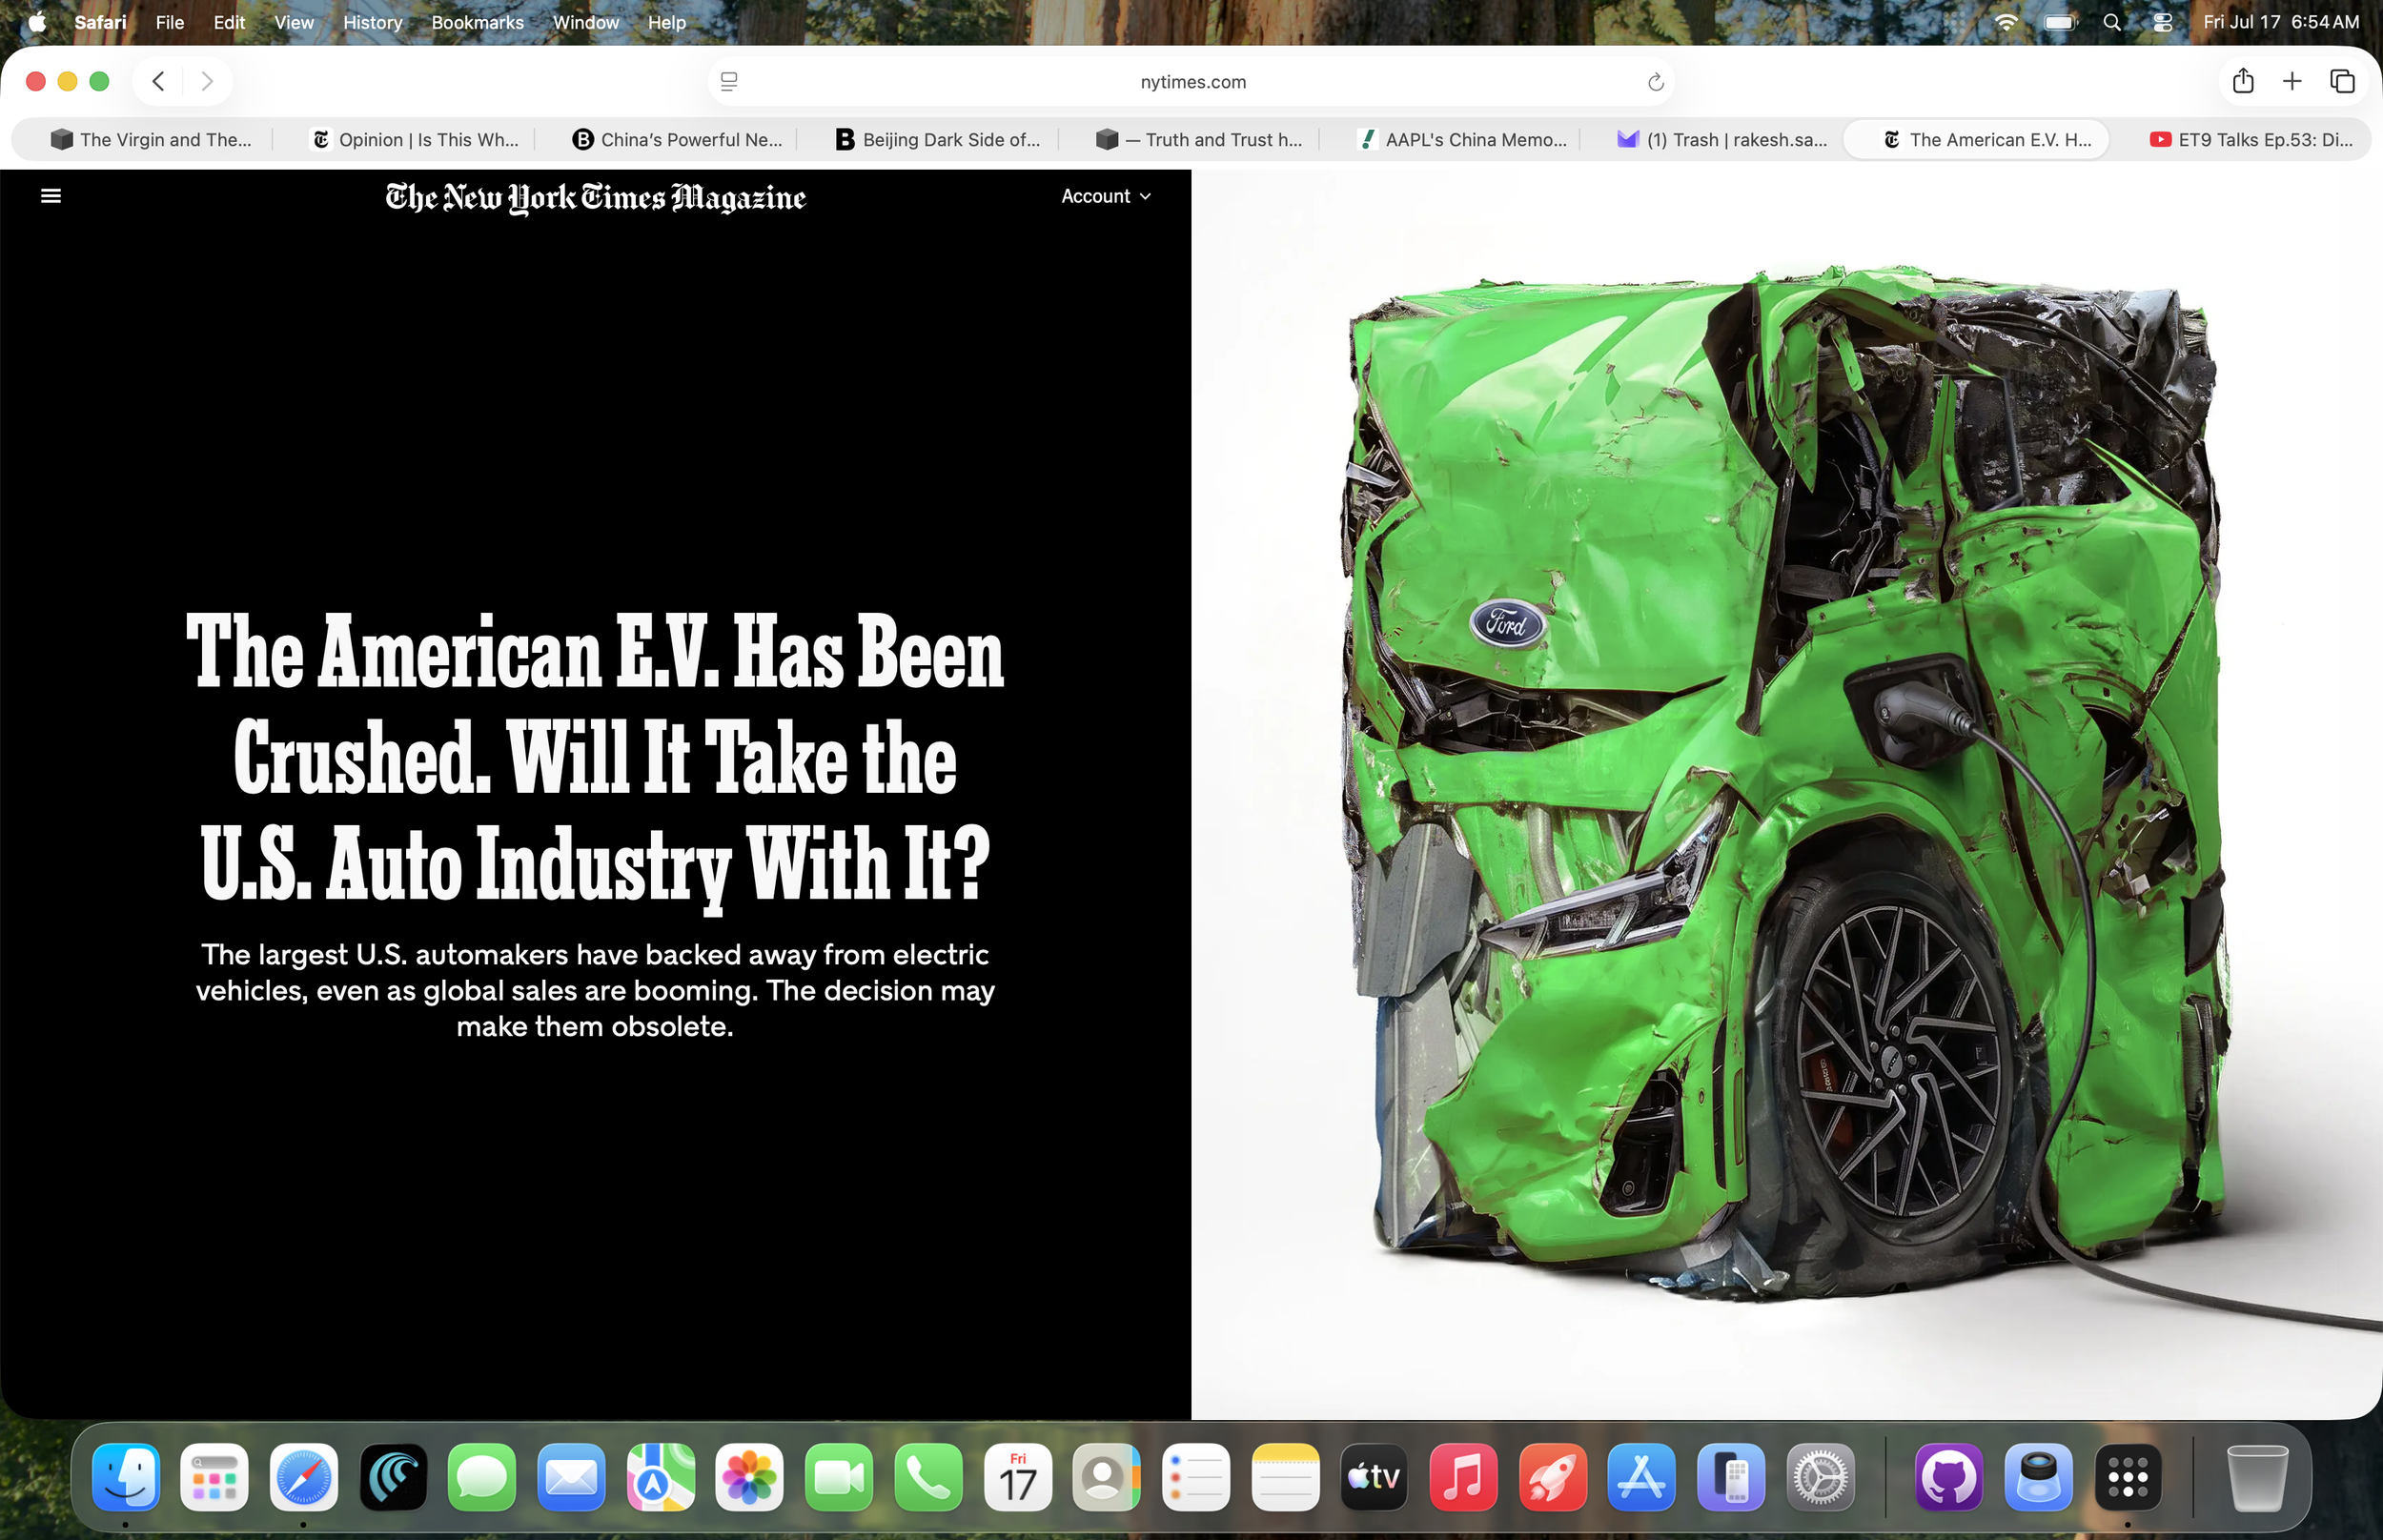This screenshot has width=2383, height=1540.
Task: Open the page menu icon in the address bar
Action: [x=729, y=82]
